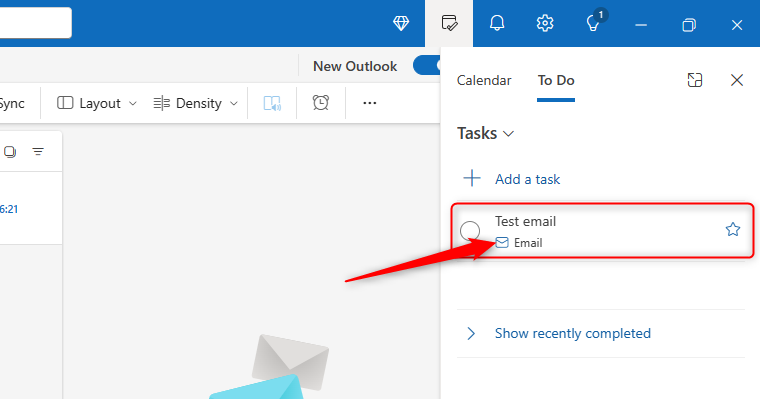Click the 6:21 message timestamp

9,209
